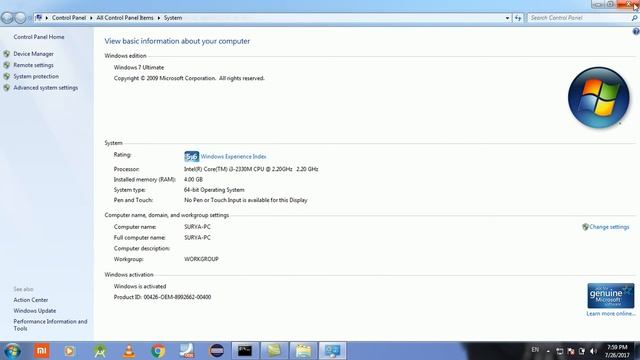Open Performance Information and Tools
This screenshot has height=360, width=640.
[x=50, y=325]
